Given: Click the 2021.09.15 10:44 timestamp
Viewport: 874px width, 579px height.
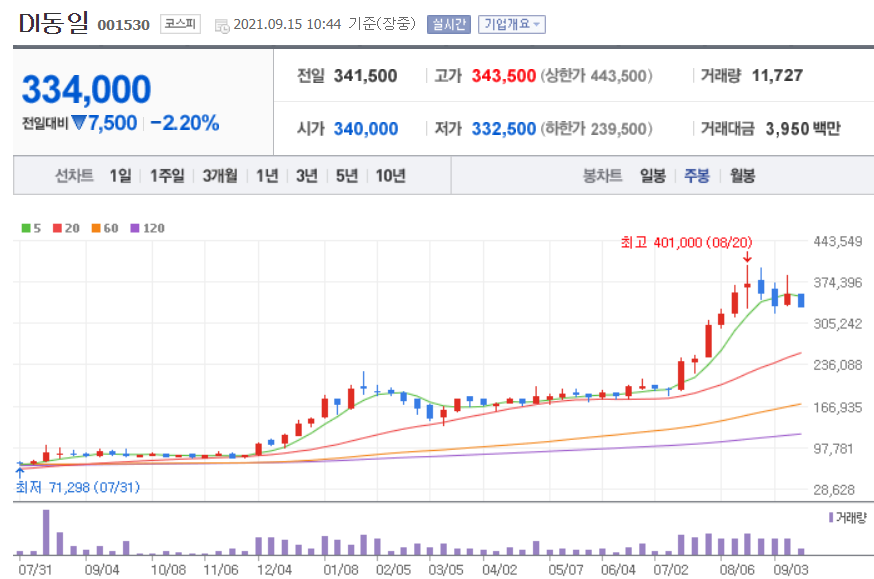Looking at the screenshot, I should point(287,25).
